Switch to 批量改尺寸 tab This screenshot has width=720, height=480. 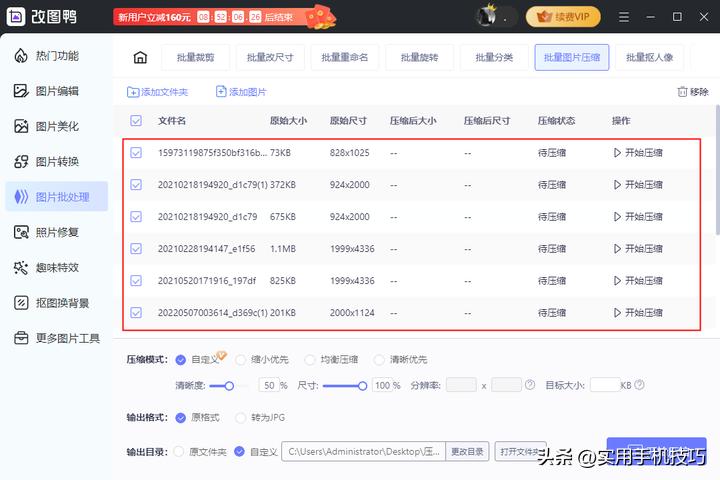[270, 57]
